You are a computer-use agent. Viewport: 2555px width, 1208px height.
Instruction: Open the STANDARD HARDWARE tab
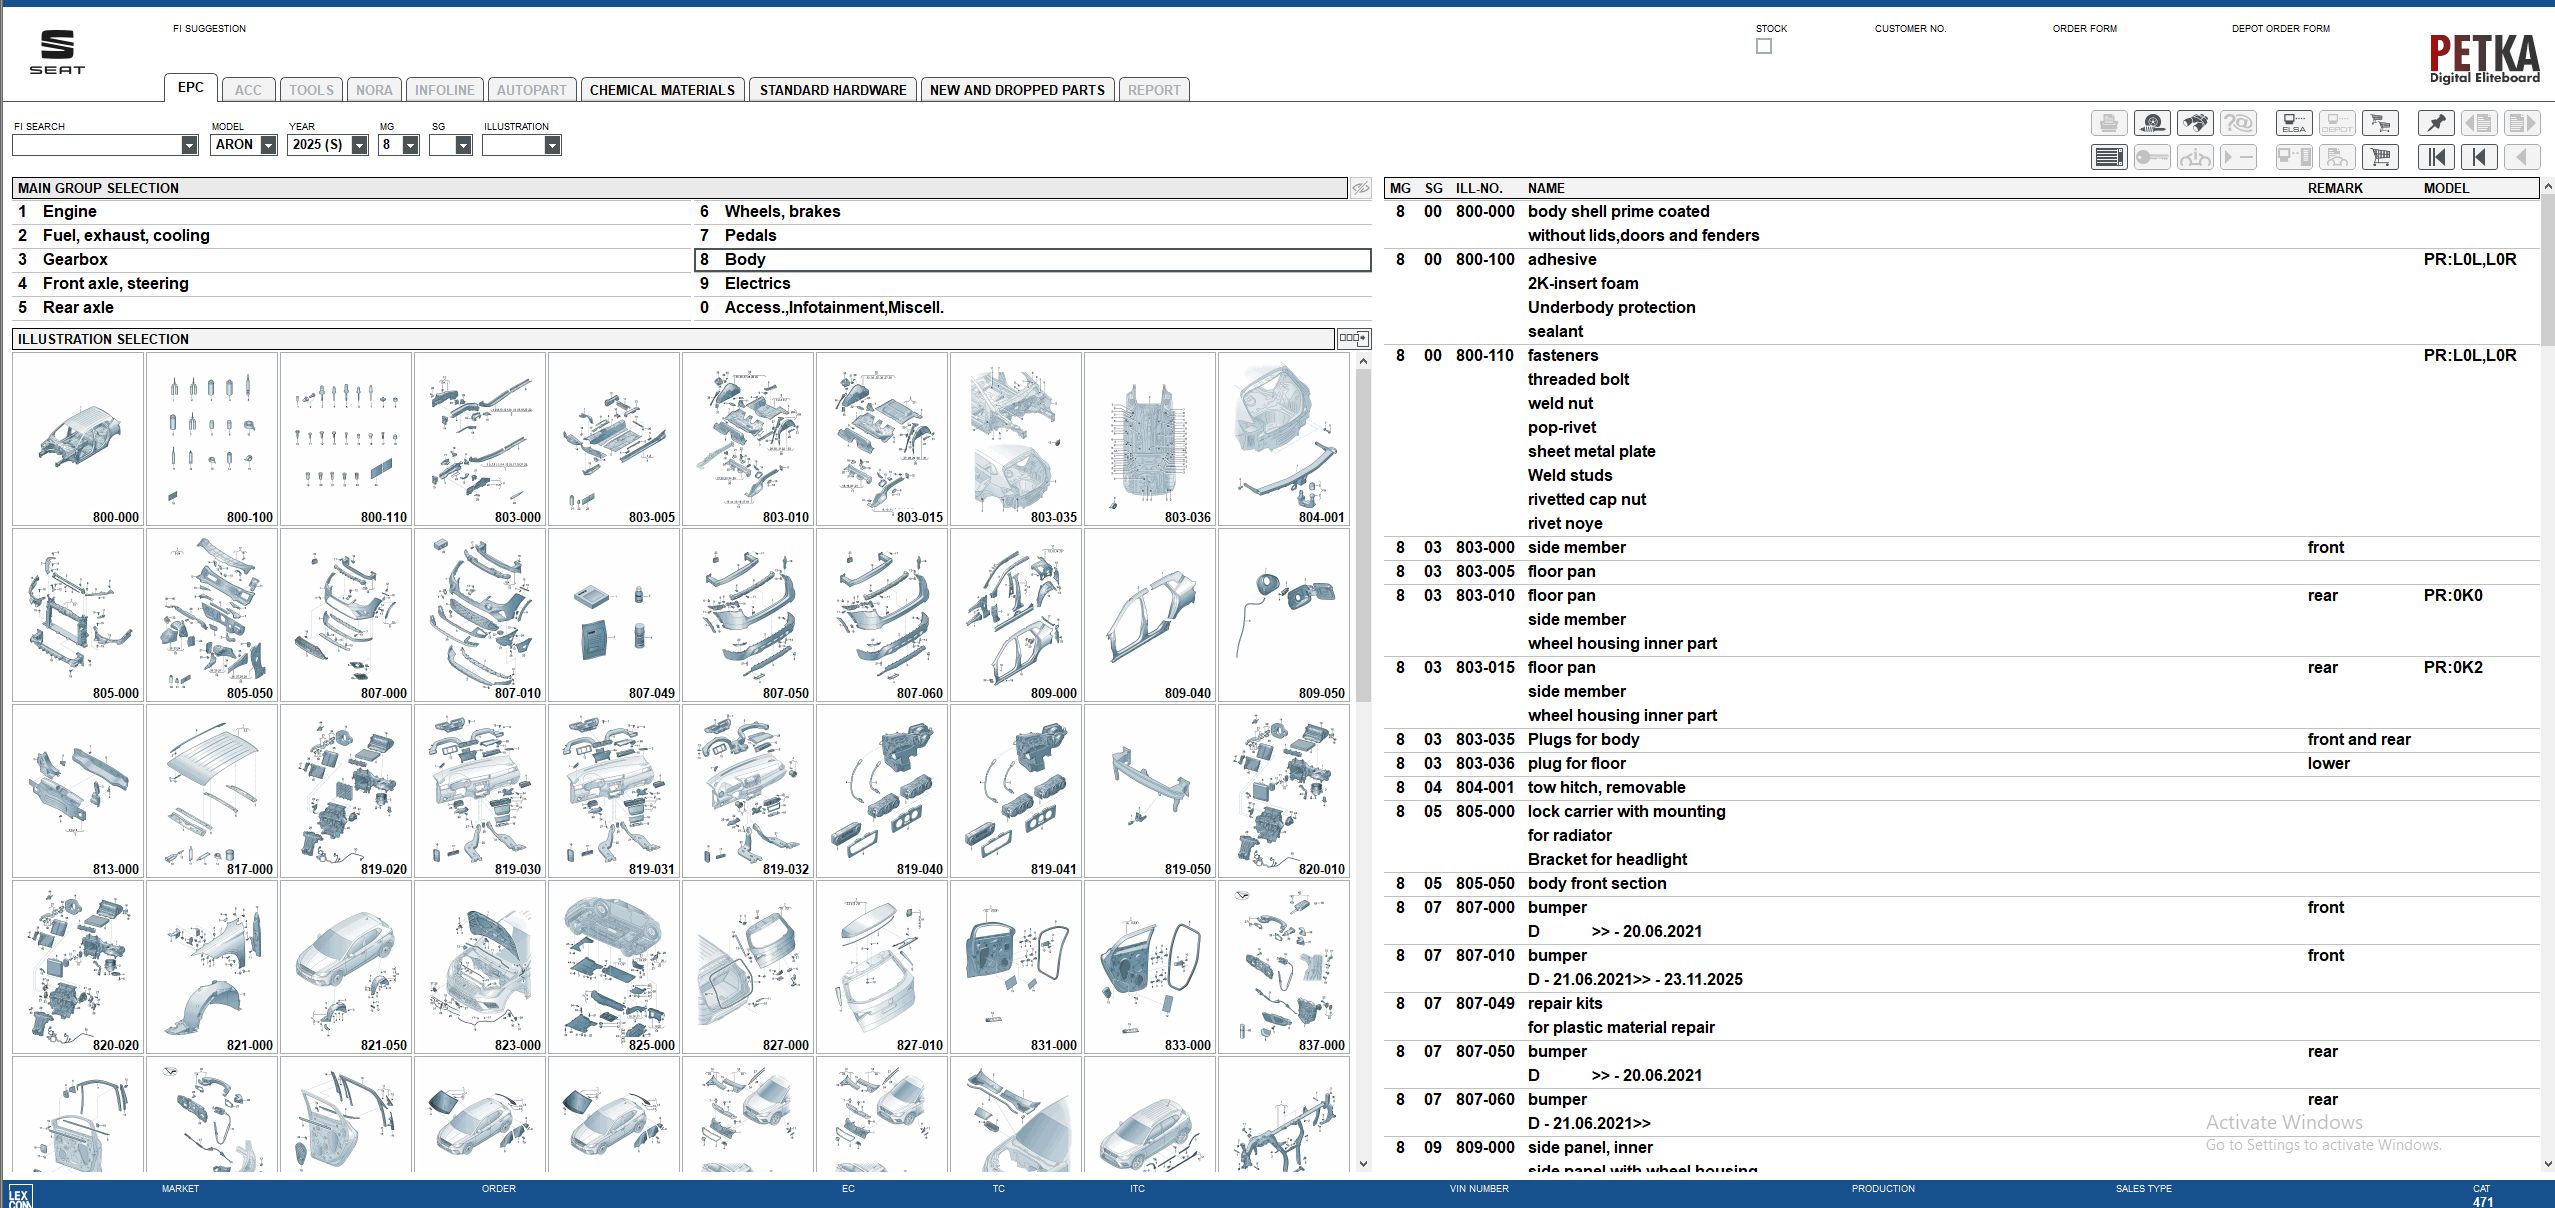(833, 90)
